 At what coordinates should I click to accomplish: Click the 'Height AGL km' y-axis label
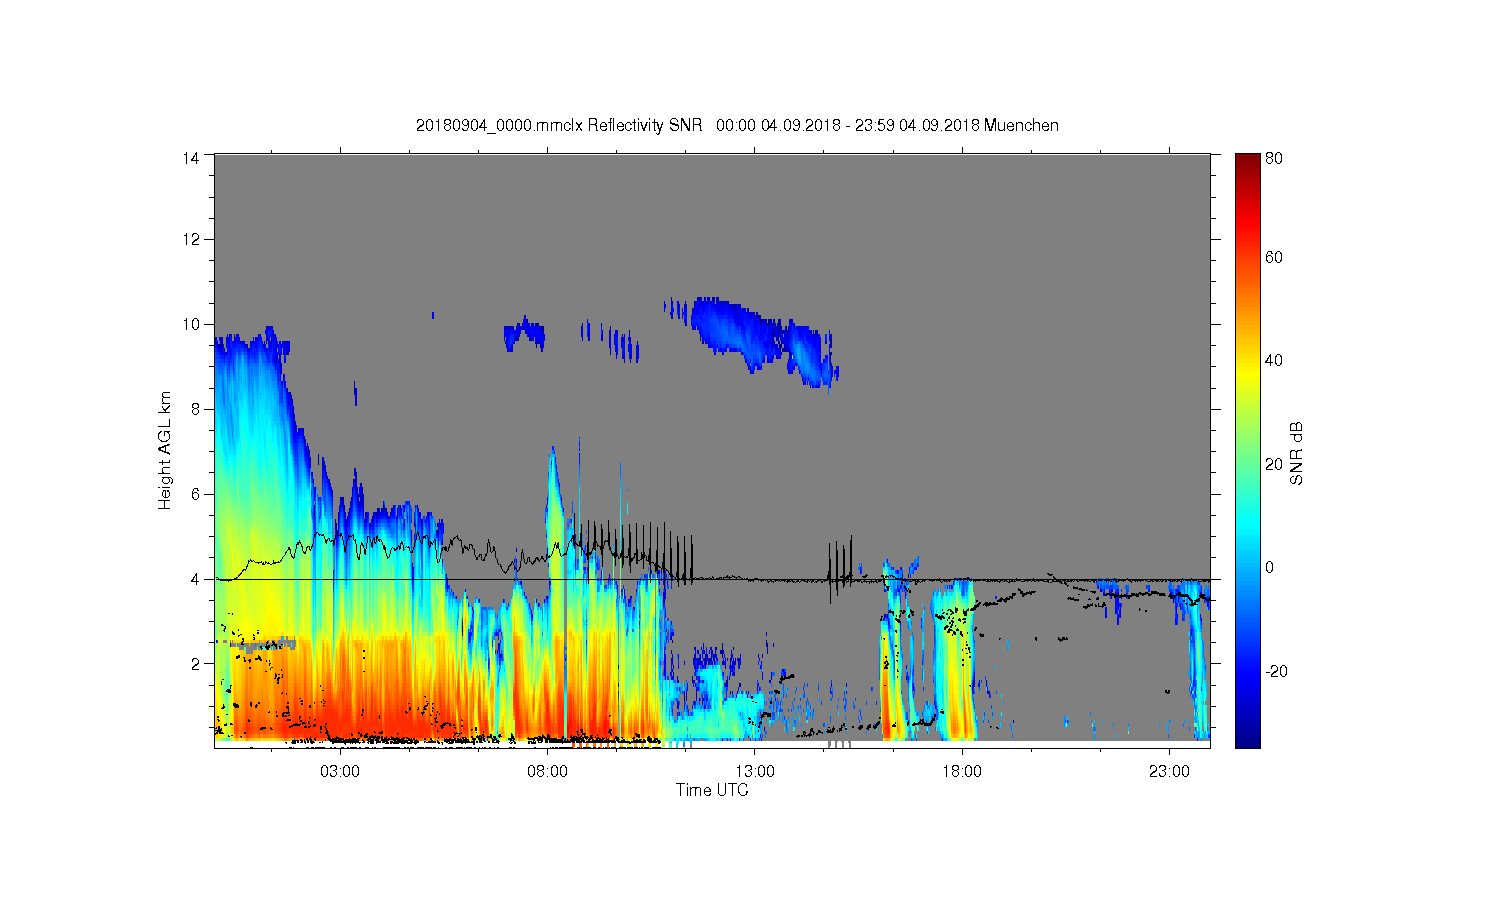tap(164, 450)
